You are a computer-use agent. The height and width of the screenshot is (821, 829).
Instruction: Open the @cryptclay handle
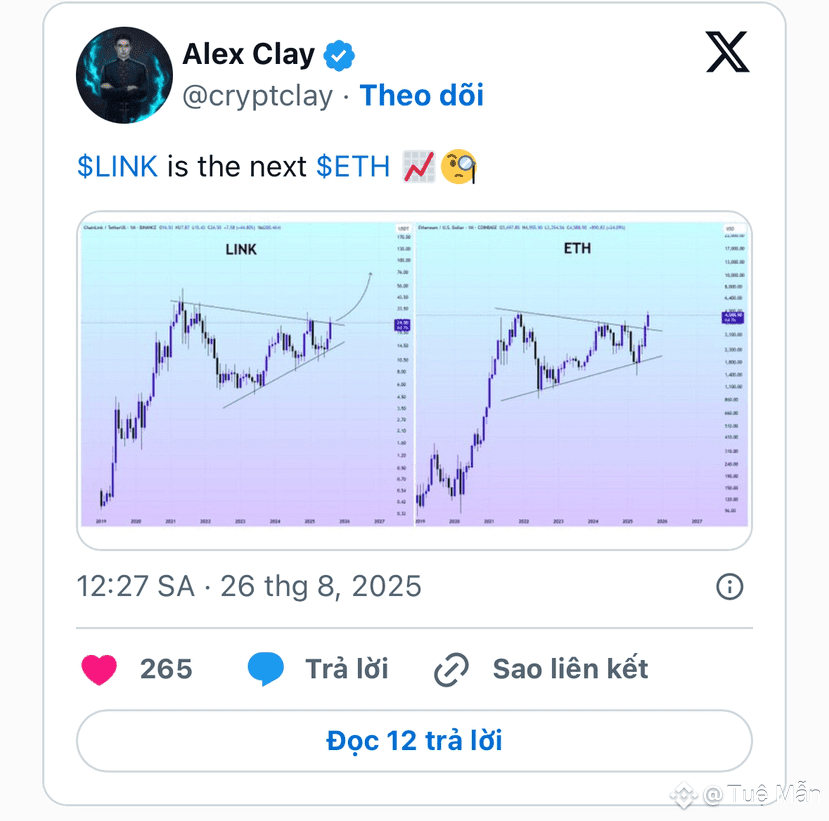[257, 97]
